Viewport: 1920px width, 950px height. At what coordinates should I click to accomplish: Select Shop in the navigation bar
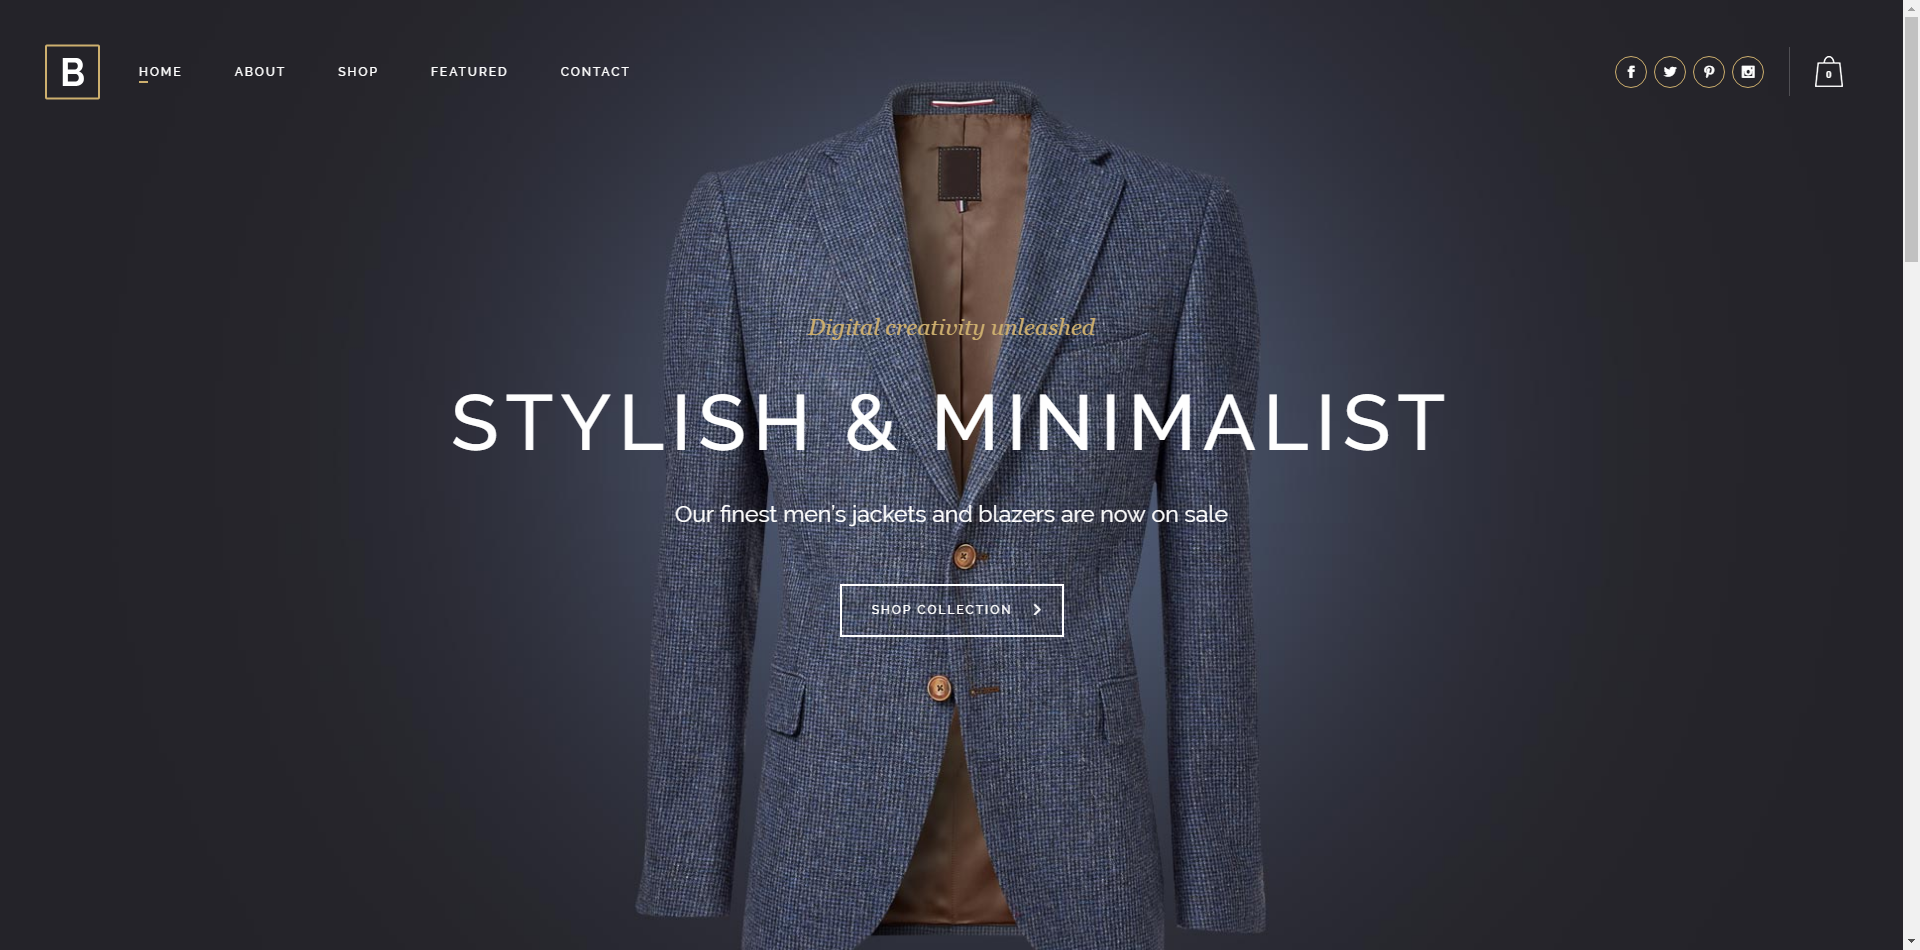(x=358, y=72)
